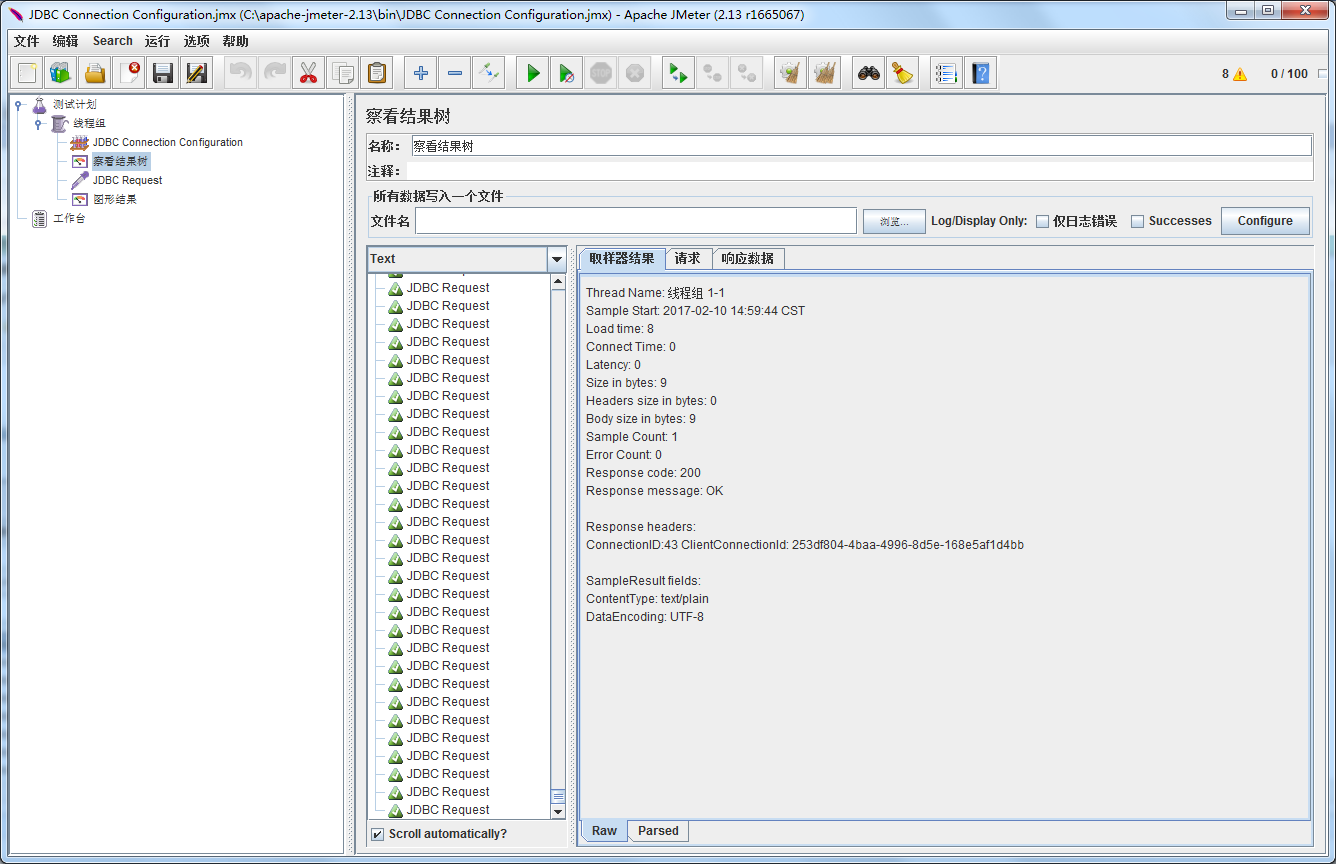The height and width of the screenshot is (864, 1336).
Task: Toggle Scroll automatically checkbox
Action: point(377,834)
